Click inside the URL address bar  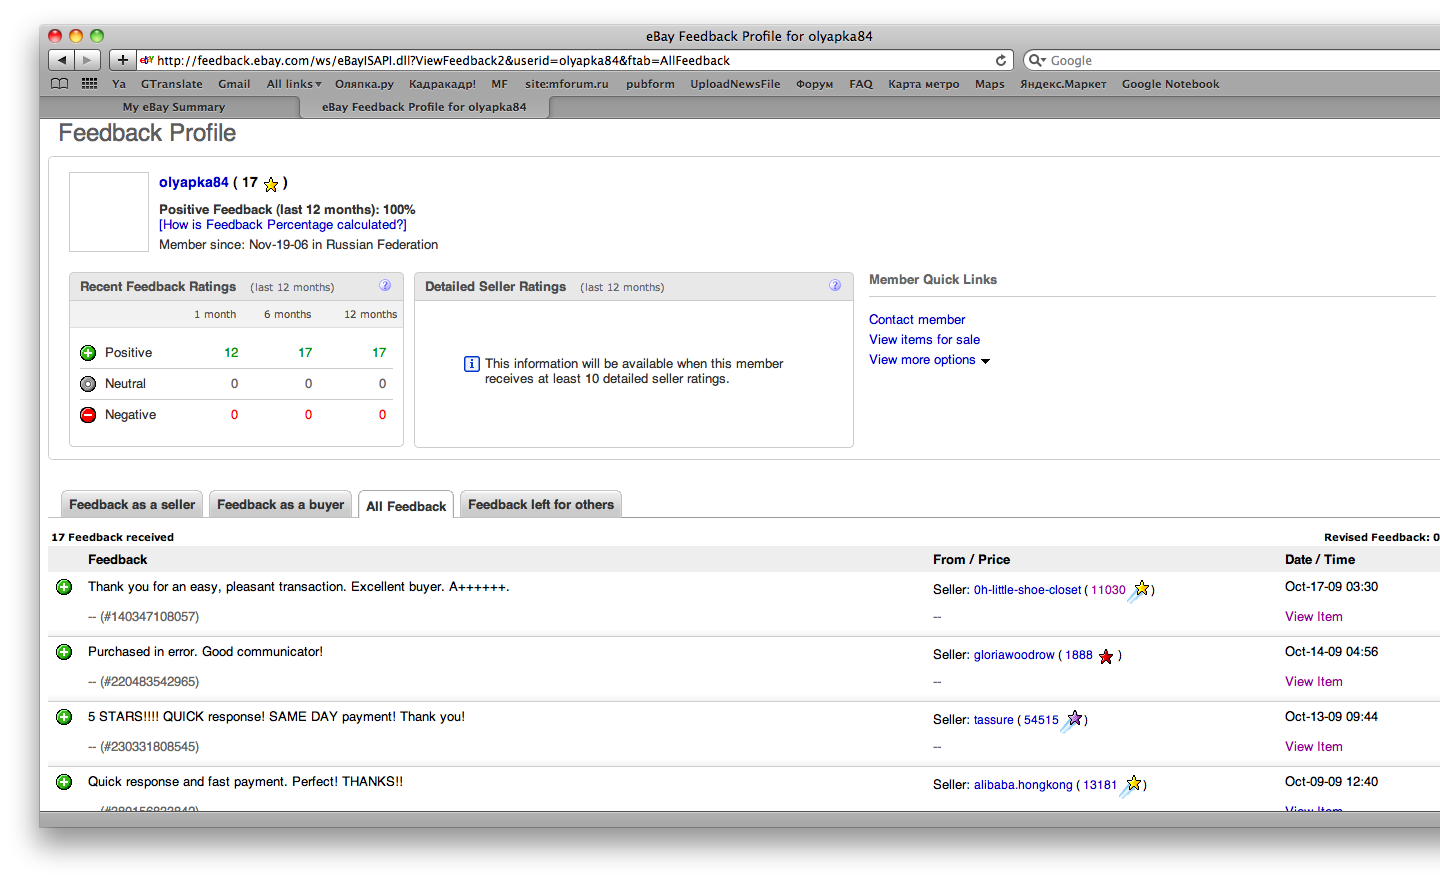574,60
